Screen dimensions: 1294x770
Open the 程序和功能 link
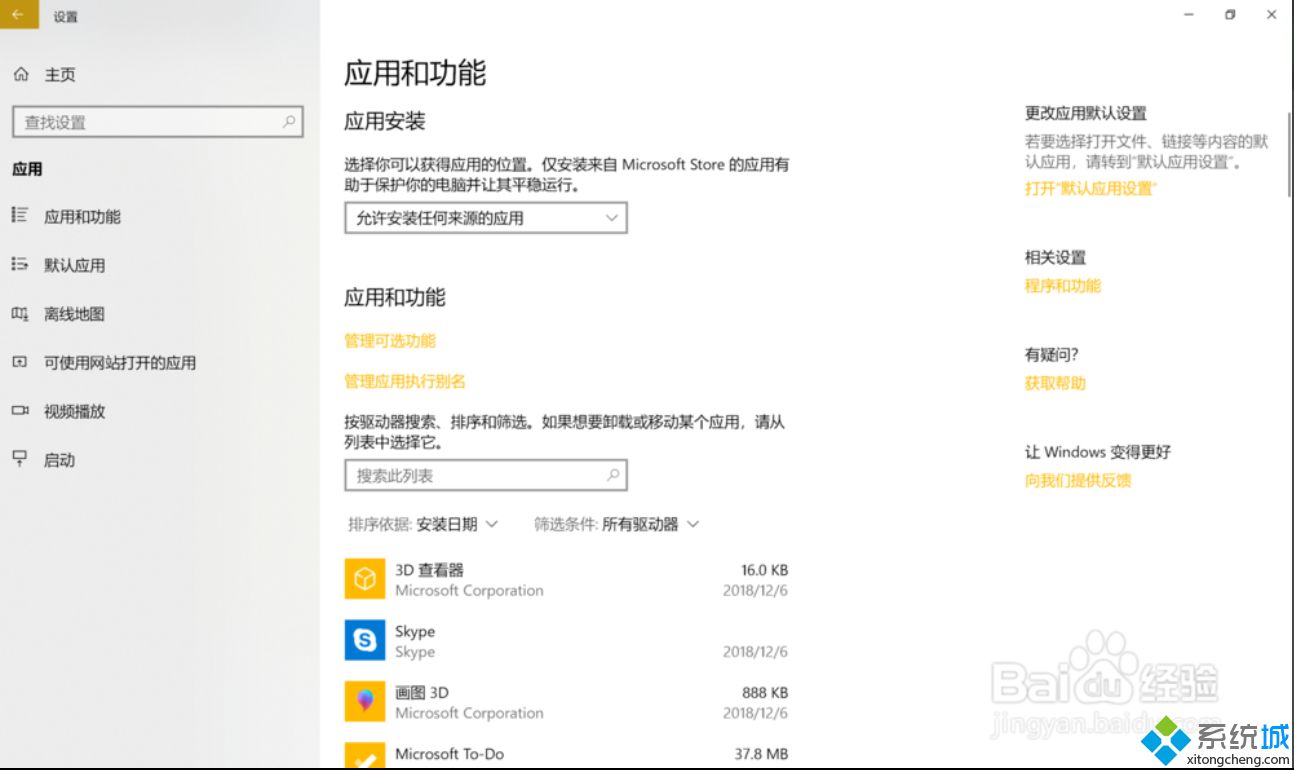coord(1063,285)
